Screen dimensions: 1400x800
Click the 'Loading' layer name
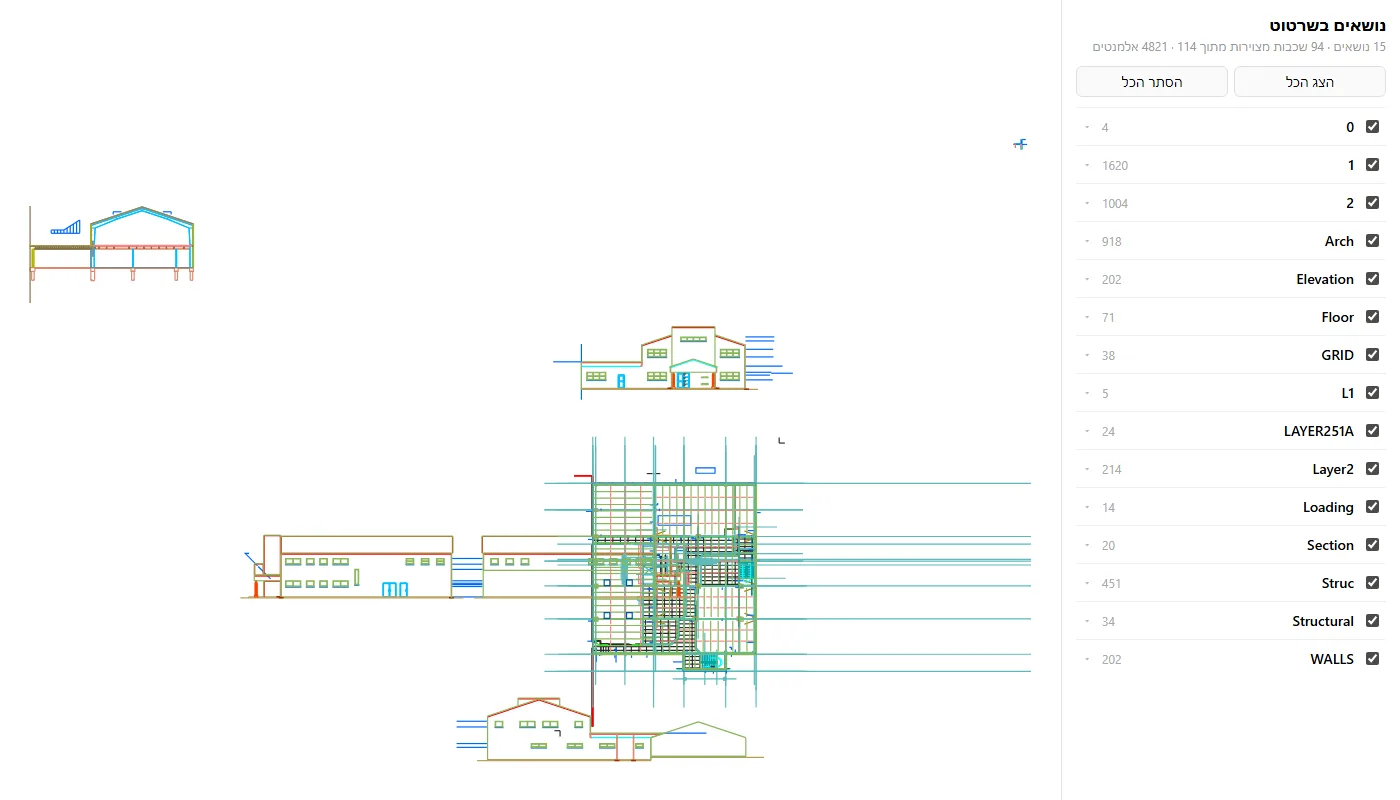(1328, 507)
